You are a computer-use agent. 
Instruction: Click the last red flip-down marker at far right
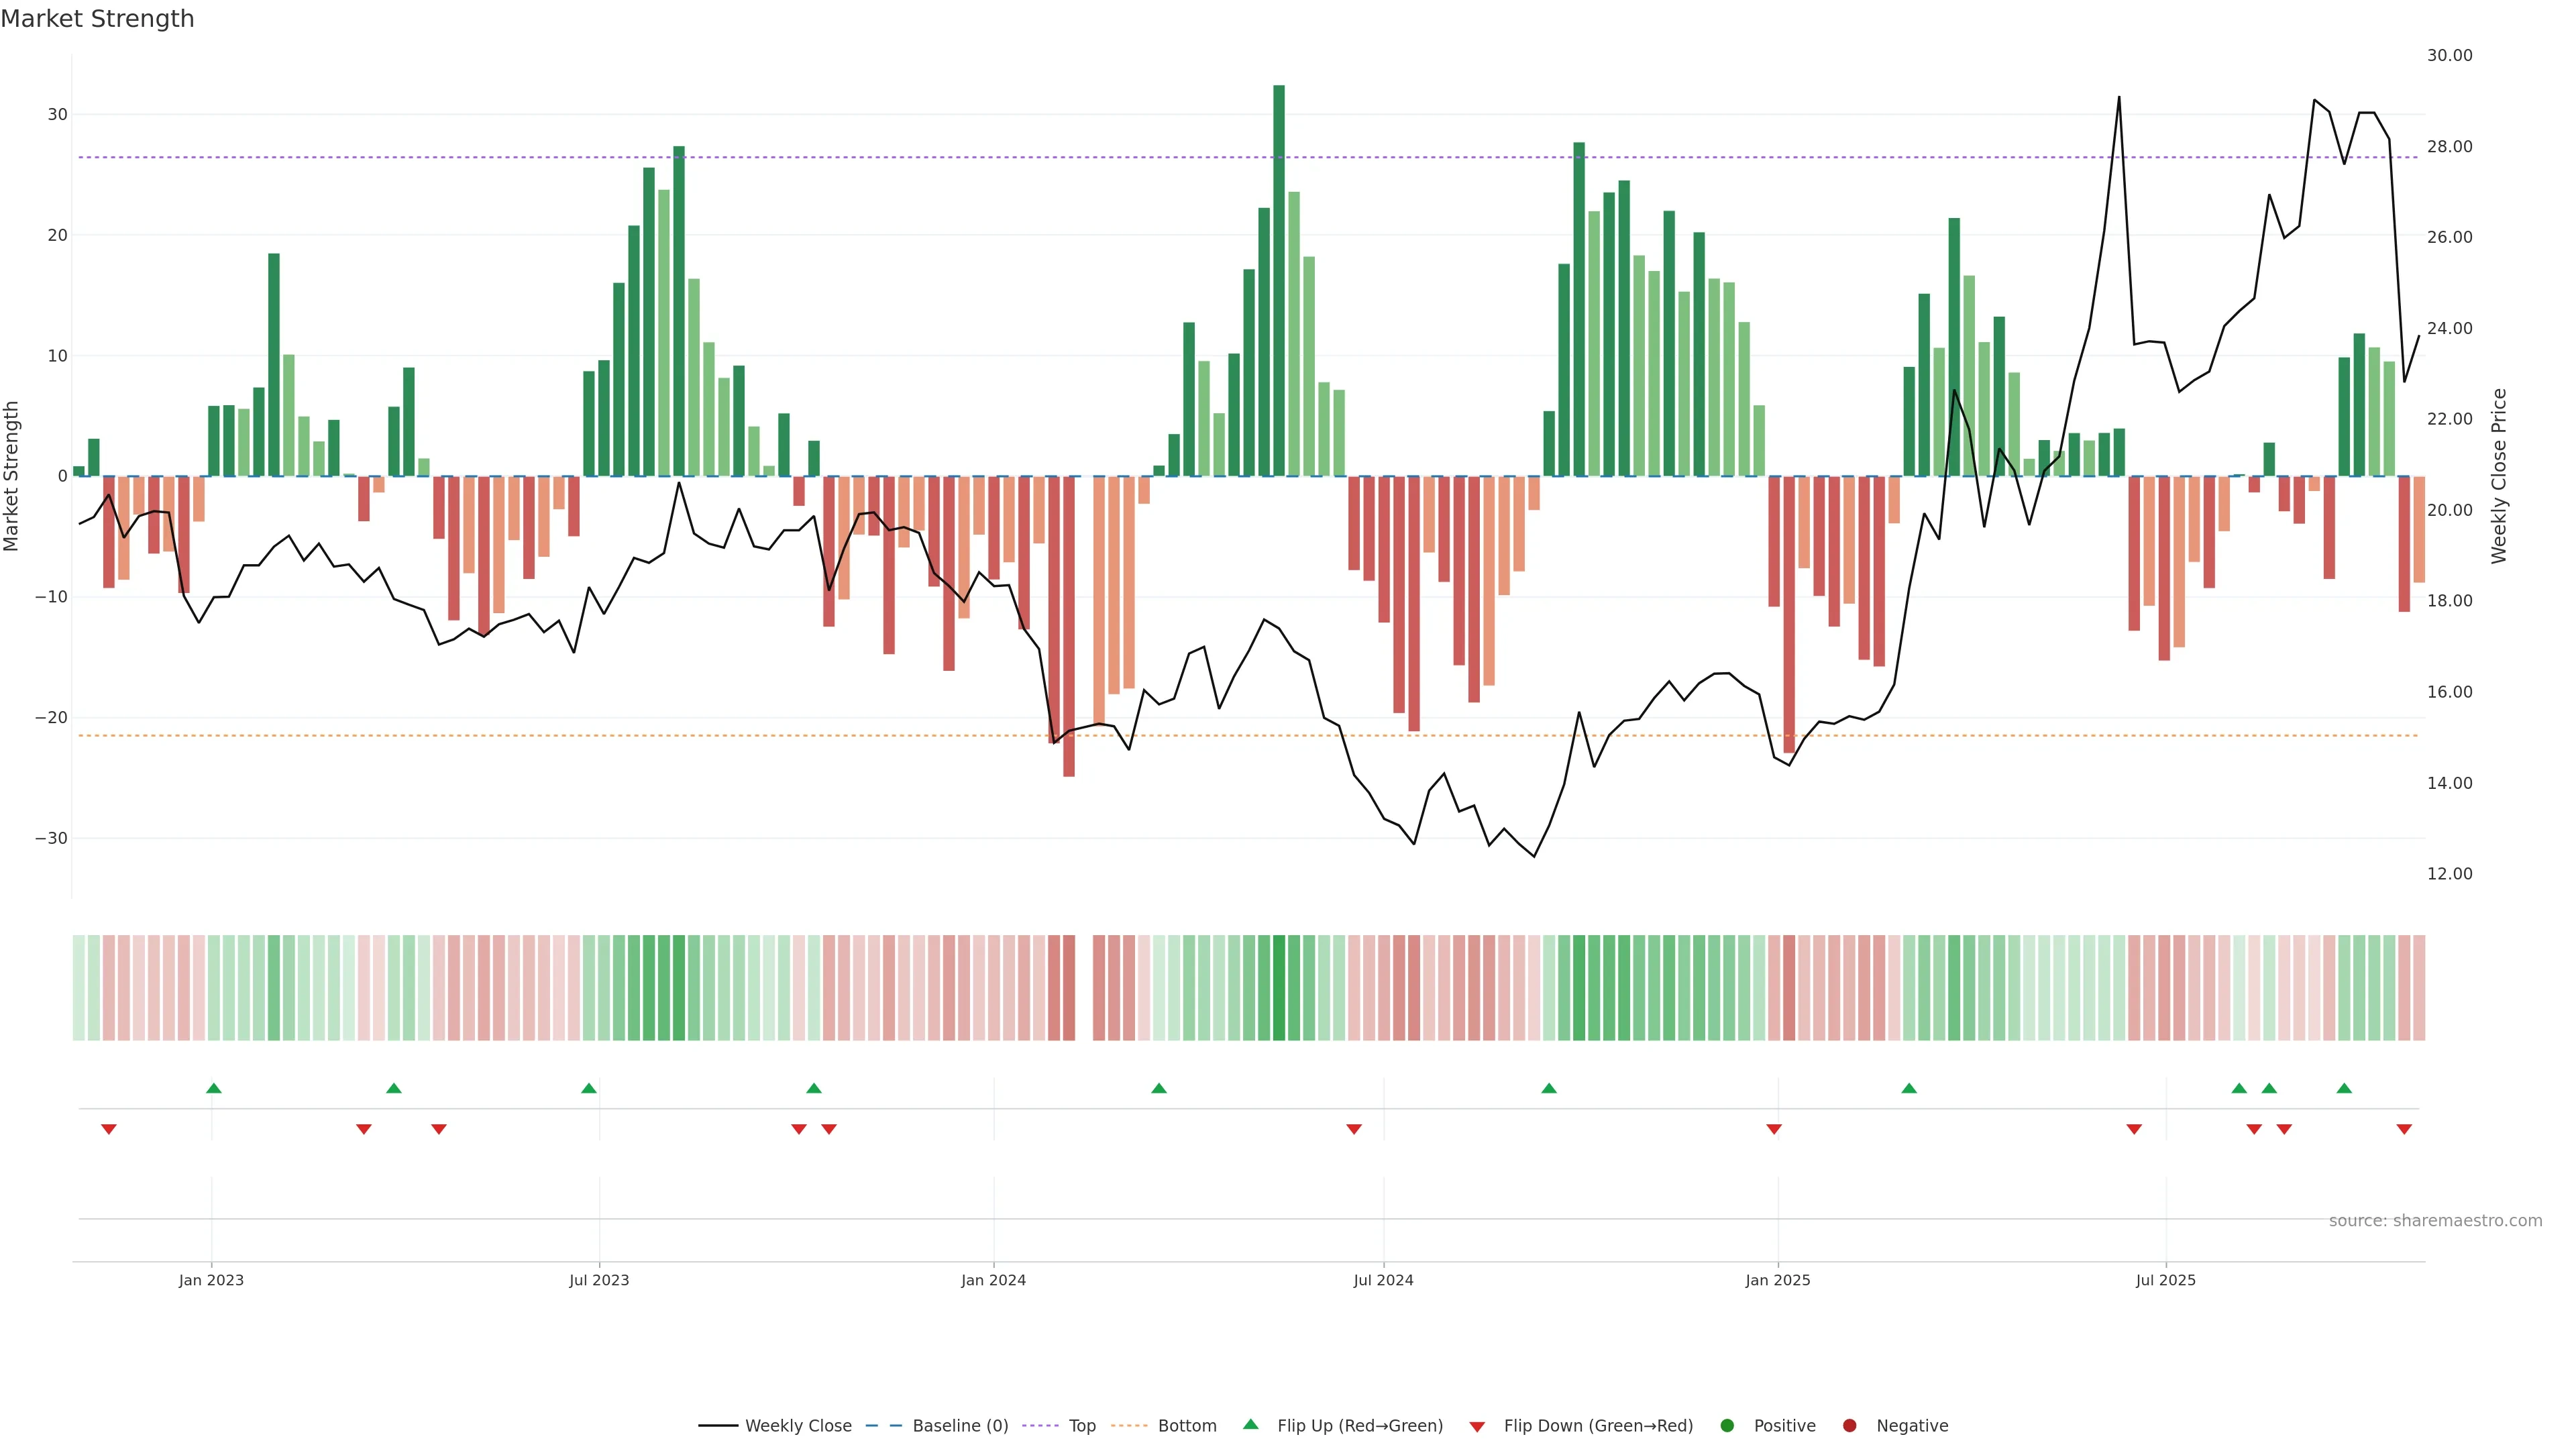2404,1129
